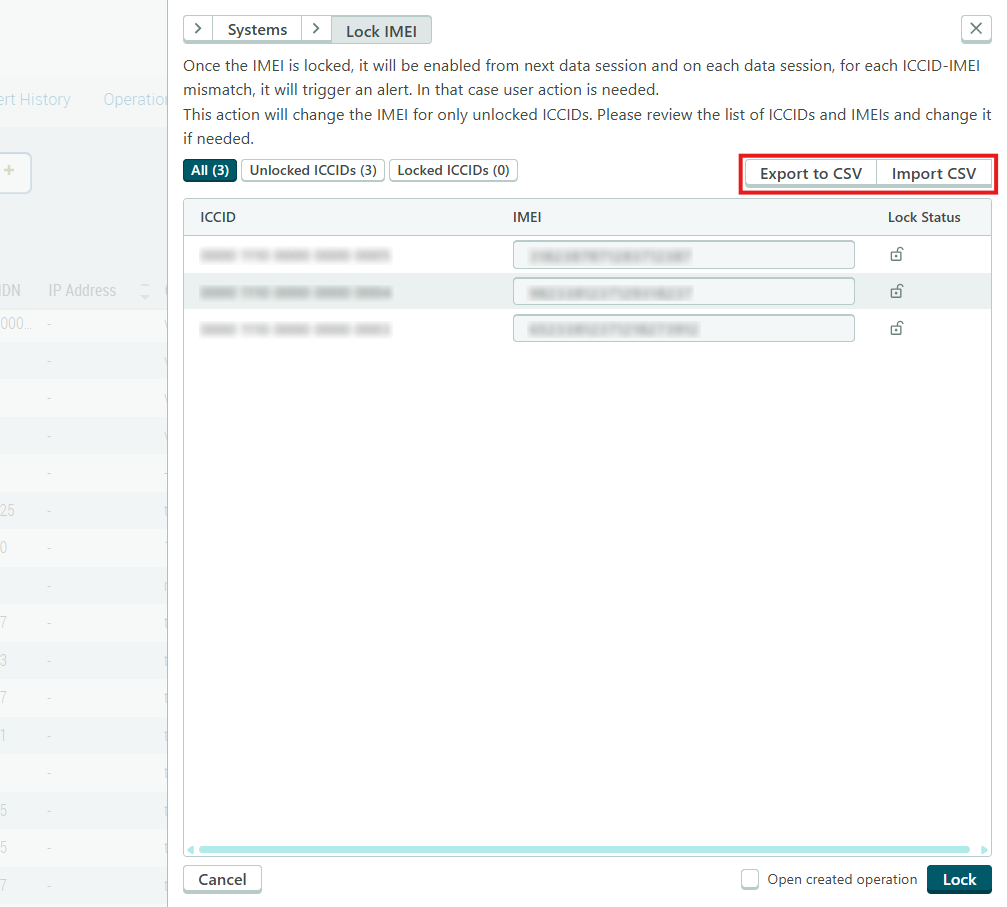
Task: Focus the IMEI input field in the first row
Action: [x=683, y=255]
